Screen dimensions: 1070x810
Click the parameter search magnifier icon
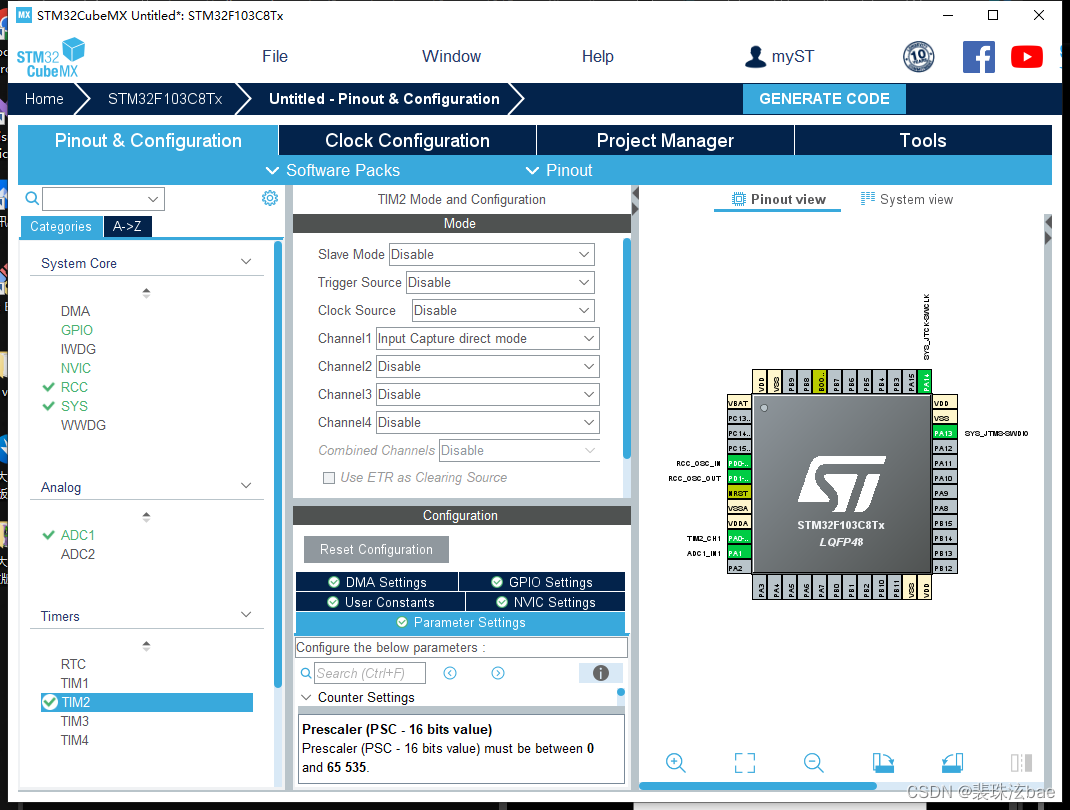pos(306,674)
